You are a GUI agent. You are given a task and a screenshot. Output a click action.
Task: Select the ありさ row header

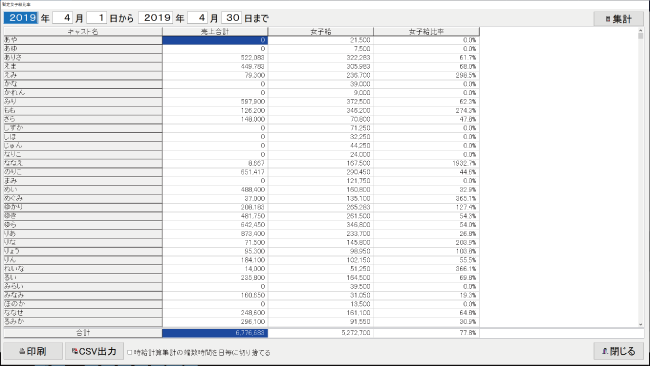[83, 58]
